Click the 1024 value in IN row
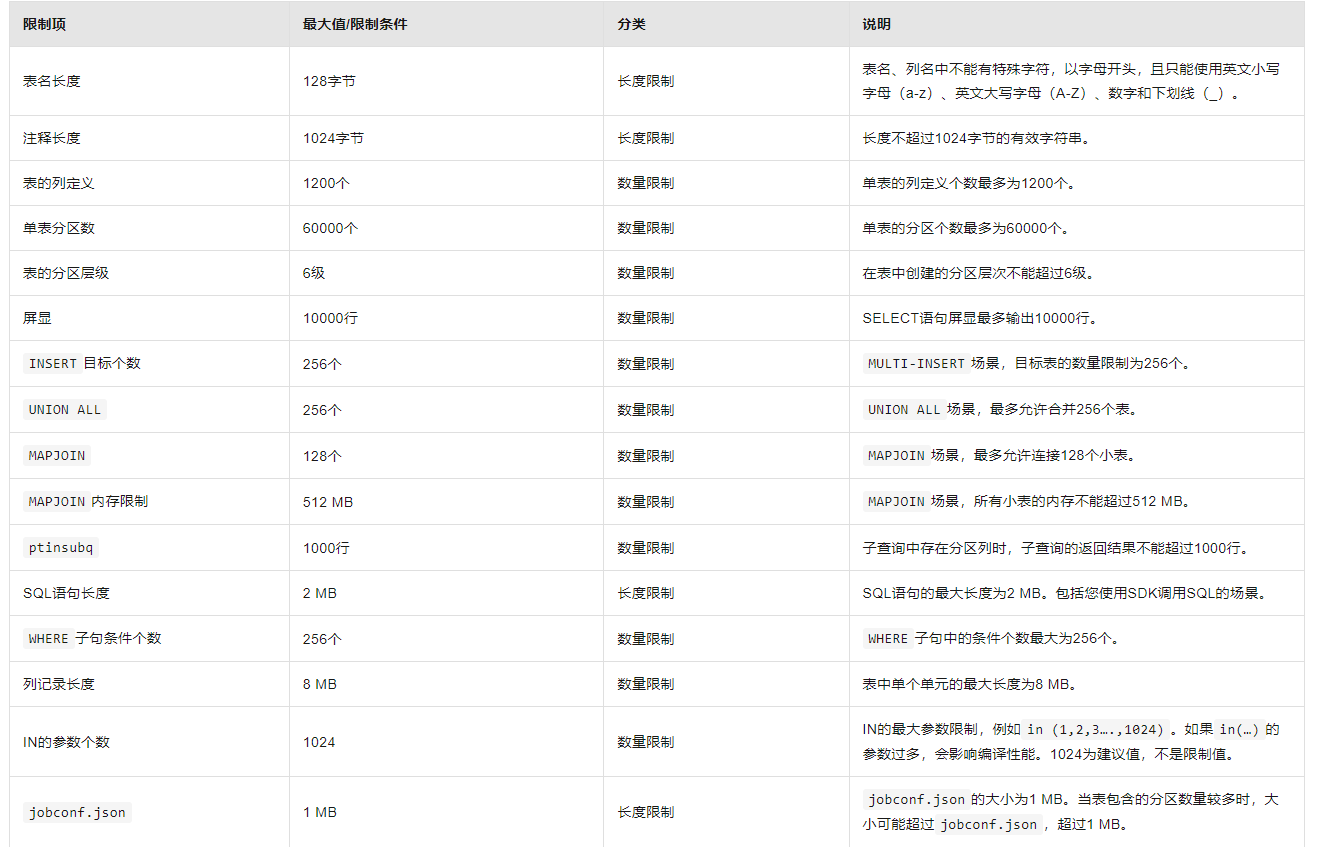Viewport: 1322px width, 847px height. tap(319, 742)
